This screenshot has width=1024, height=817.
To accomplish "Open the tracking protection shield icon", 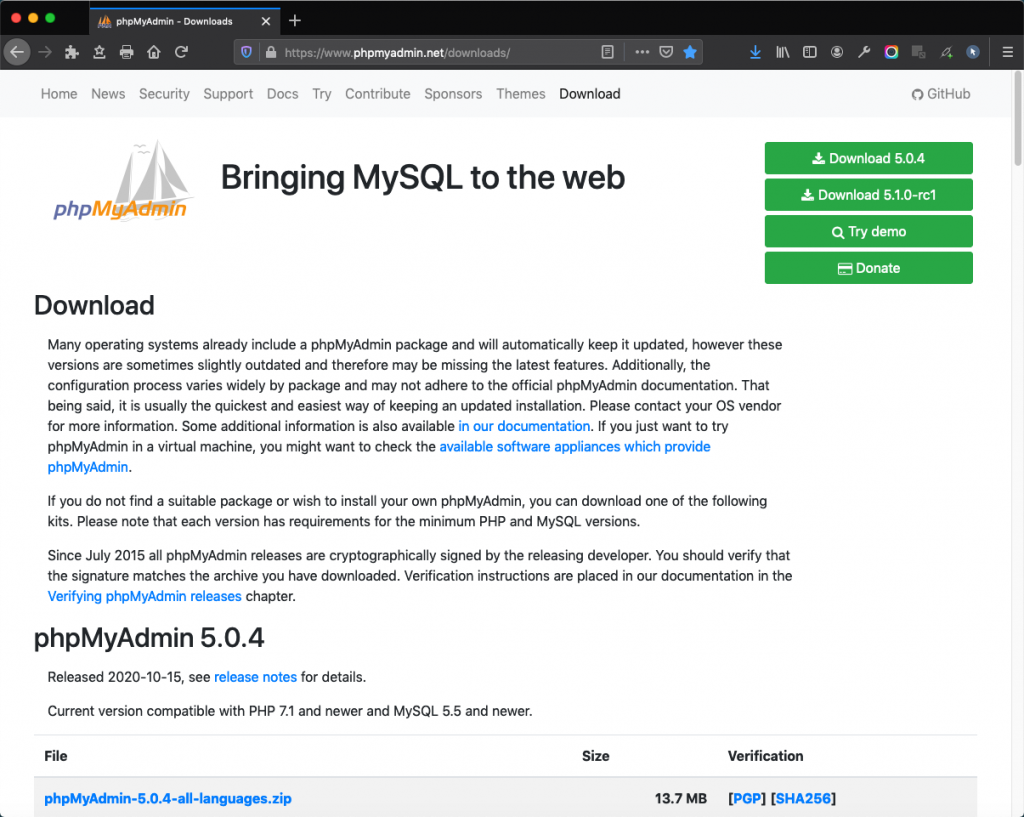I will point(246,52).
